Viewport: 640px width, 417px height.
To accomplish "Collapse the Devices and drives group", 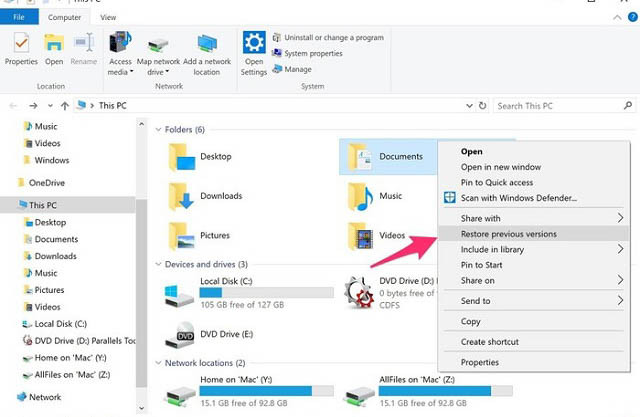I will point(158,264).
